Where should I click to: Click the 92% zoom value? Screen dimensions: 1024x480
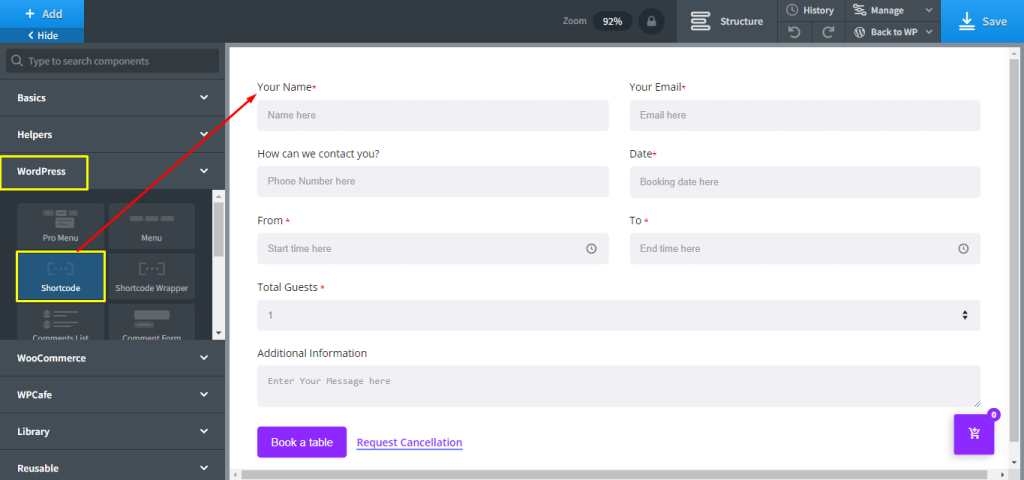click(612, 22)
